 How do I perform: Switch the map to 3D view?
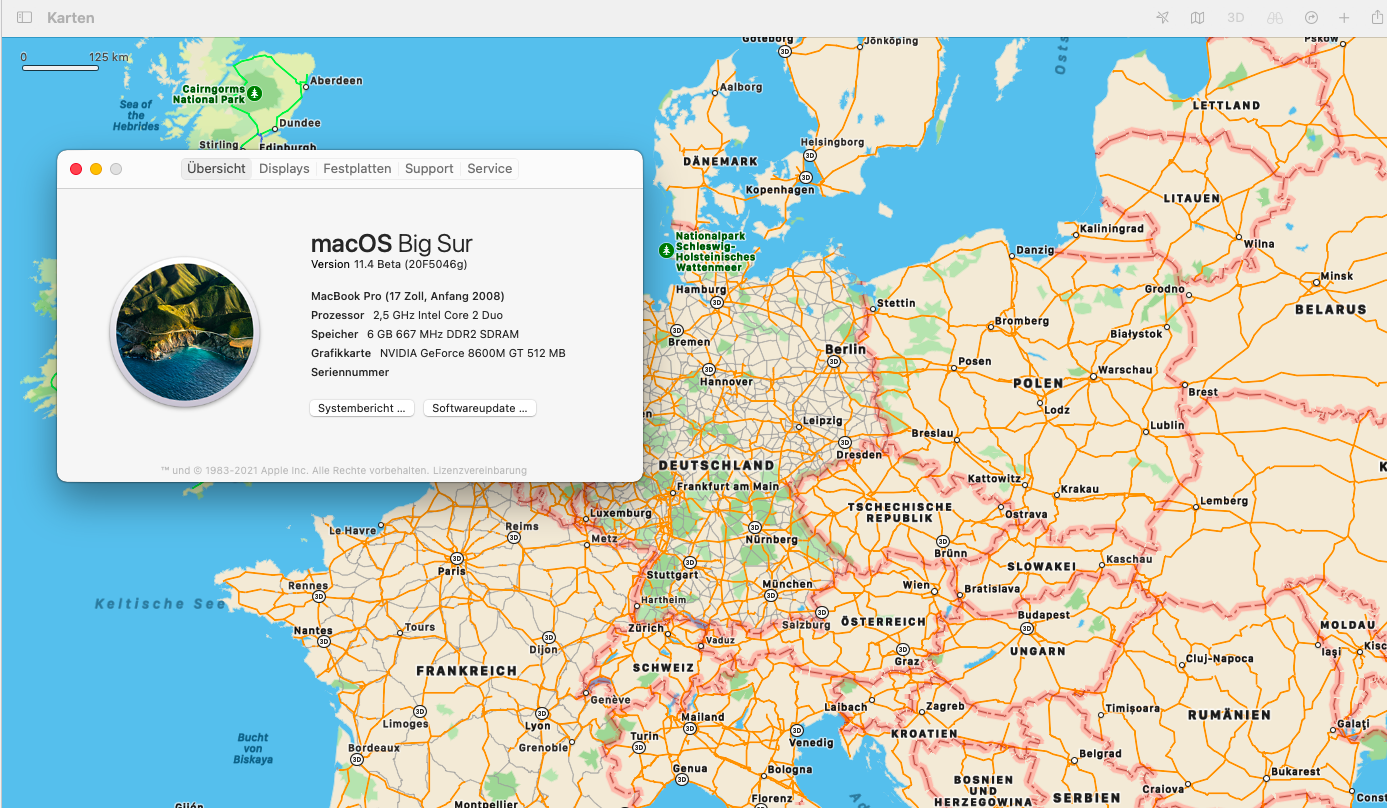[x=1236, y=18]
